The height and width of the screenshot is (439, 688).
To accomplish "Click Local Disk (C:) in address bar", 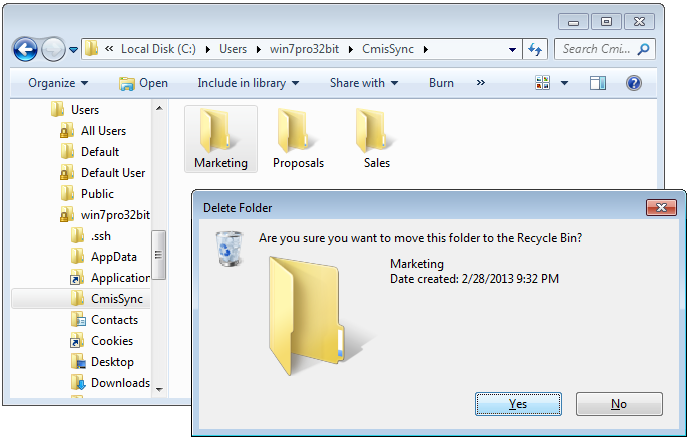I will click(158, 49).
